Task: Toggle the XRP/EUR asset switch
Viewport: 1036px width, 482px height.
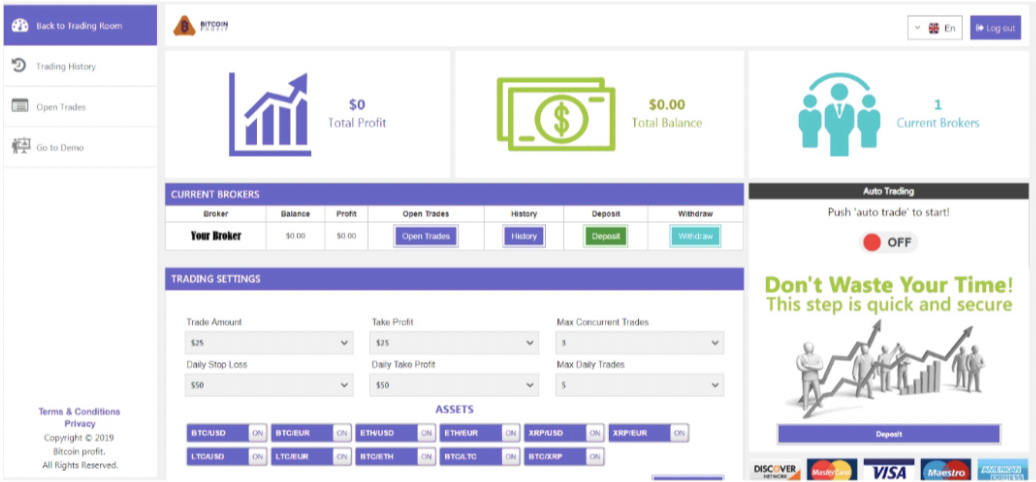Action: coord(679,433)
